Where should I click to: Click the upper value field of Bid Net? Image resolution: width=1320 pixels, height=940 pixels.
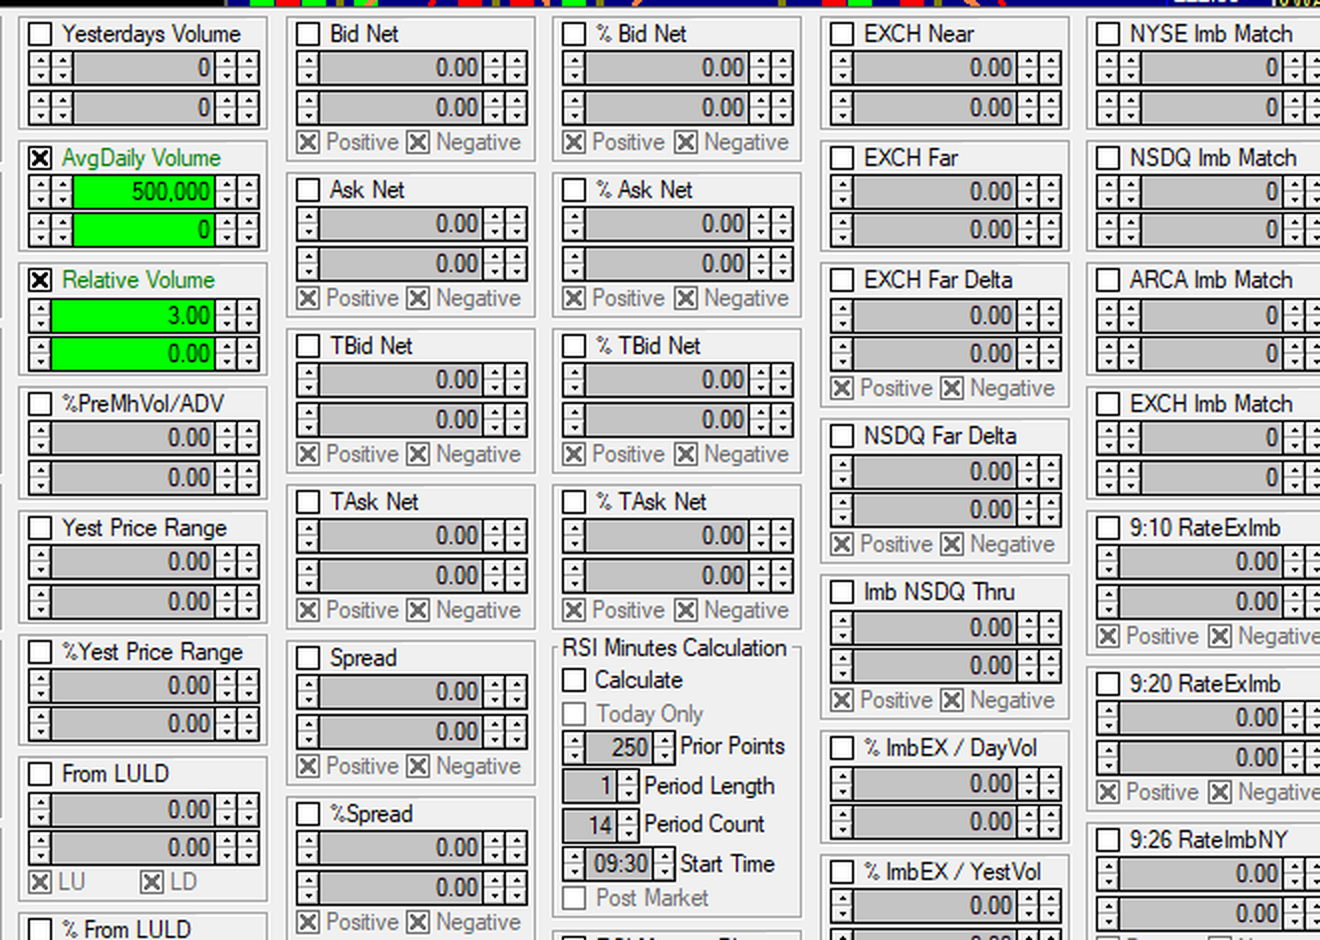(400, 68)
